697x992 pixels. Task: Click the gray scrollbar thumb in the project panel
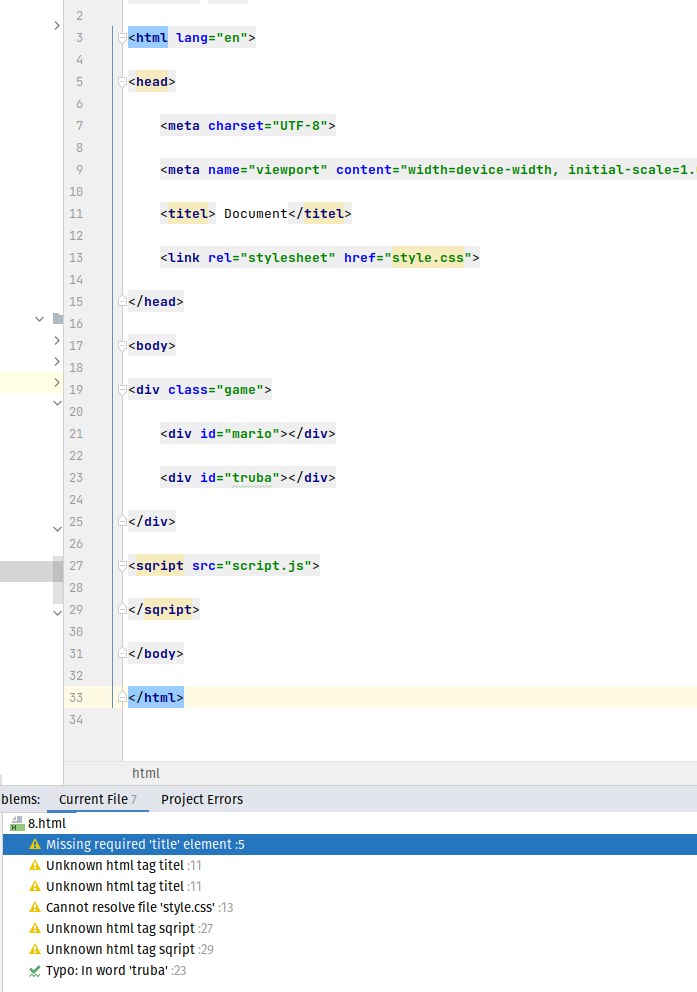click(58, 578)
